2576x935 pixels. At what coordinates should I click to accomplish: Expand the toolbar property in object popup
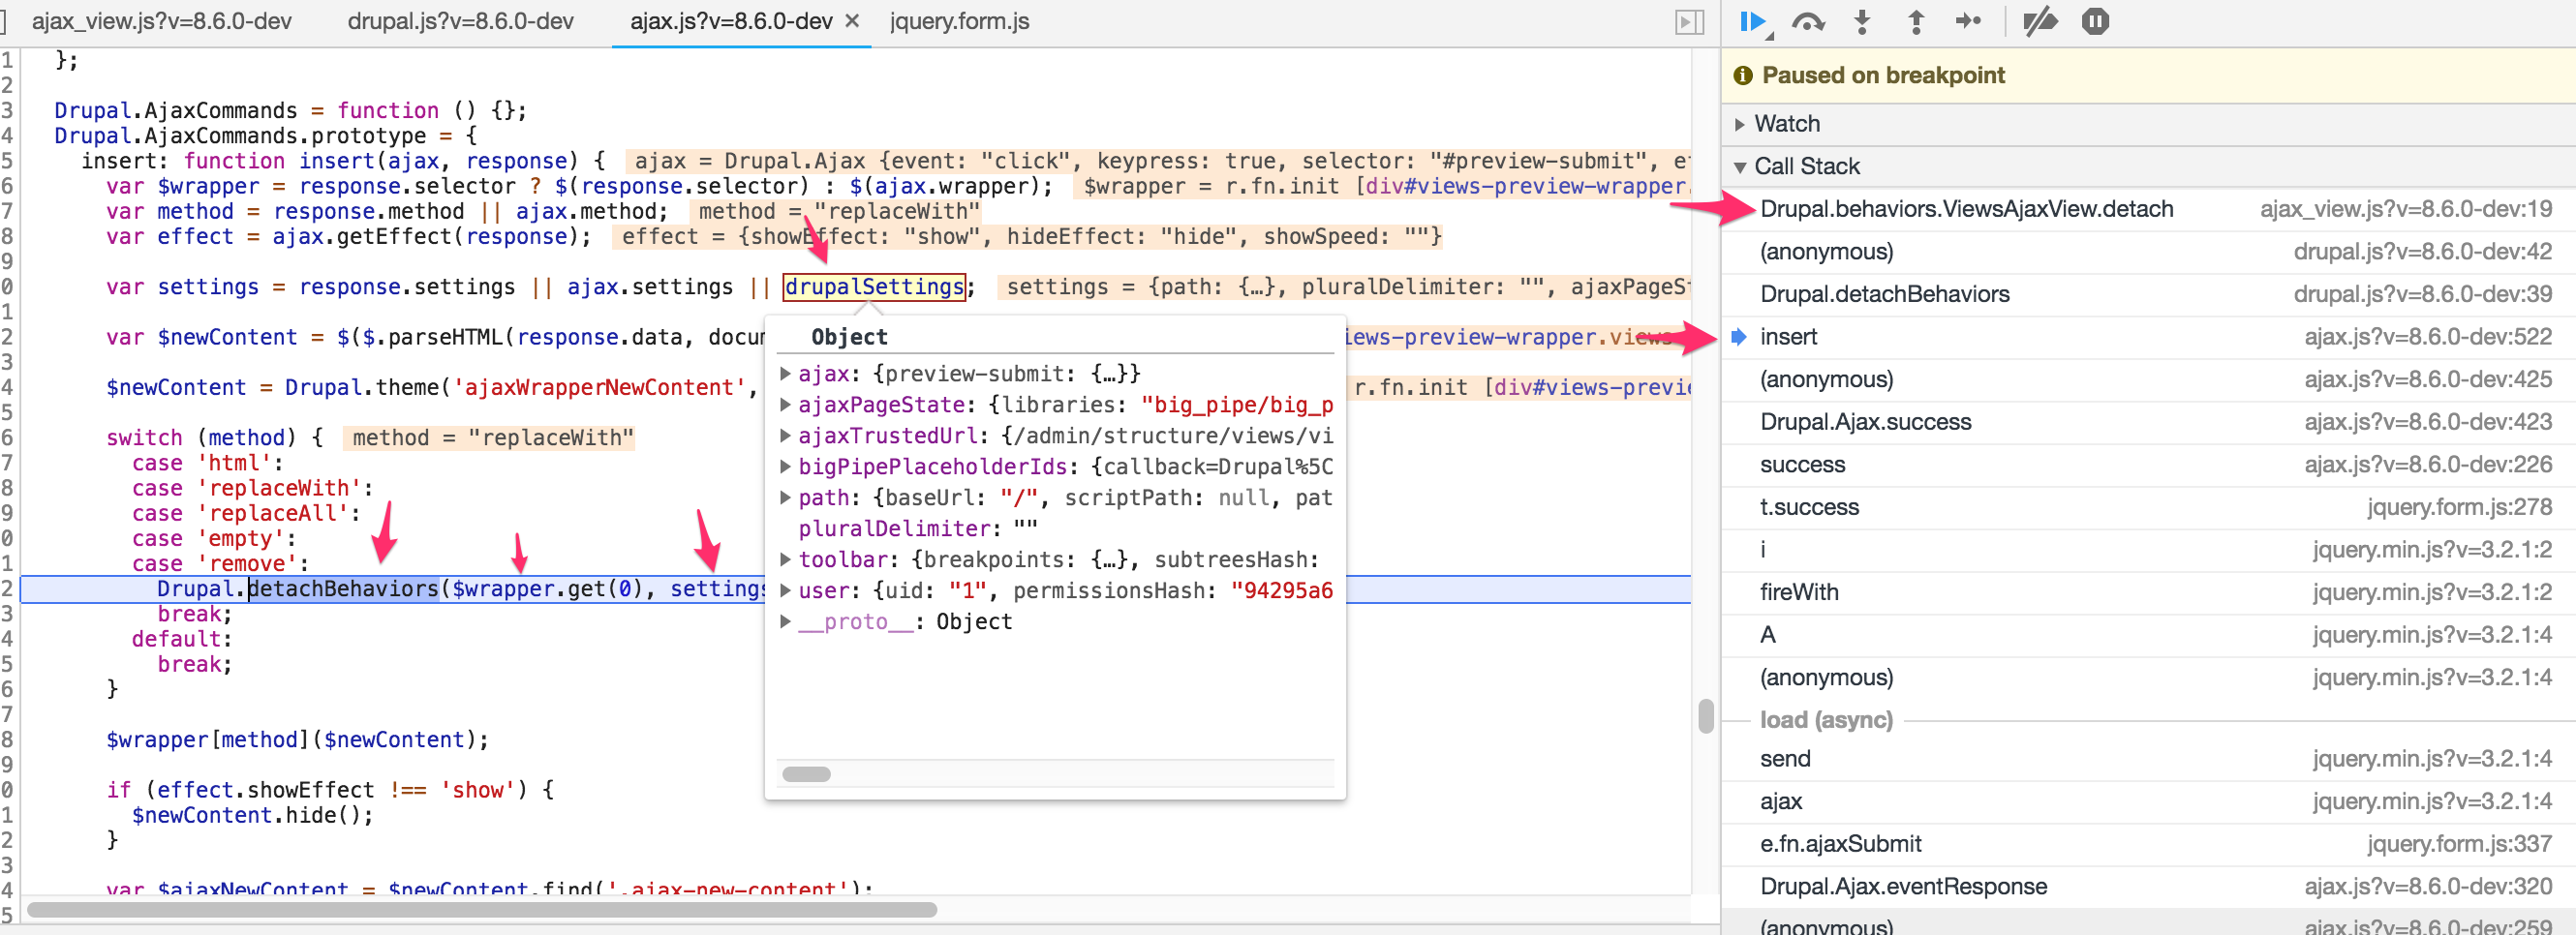click(786, 560)
